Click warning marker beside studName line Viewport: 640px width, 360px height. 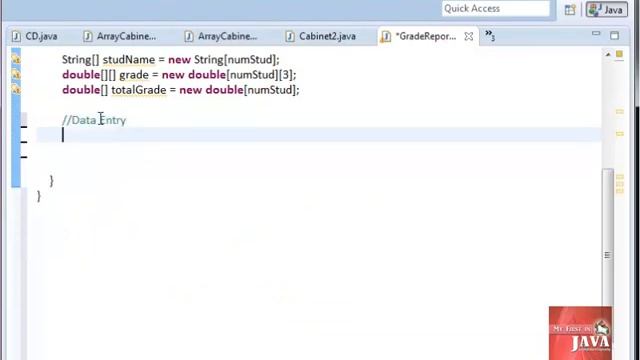[x=16, y=60]
